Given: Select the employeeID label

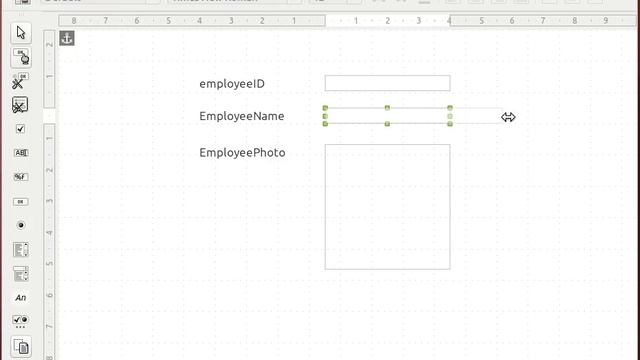Looking at the screenshot, I should [232, 84].
